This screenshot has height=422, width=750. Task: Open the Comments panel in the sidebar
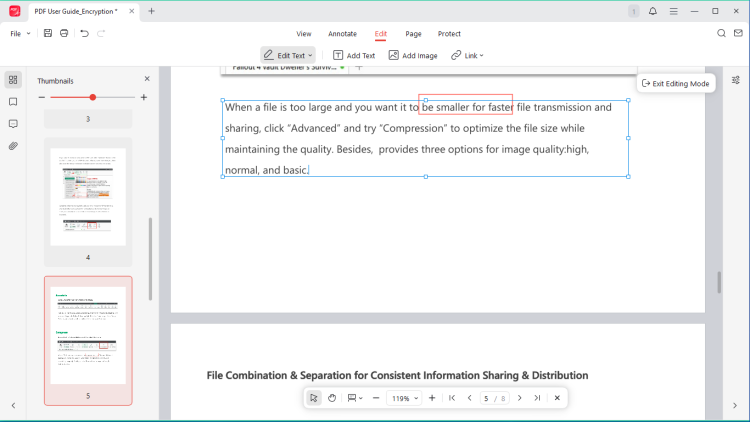coord(13,124)
